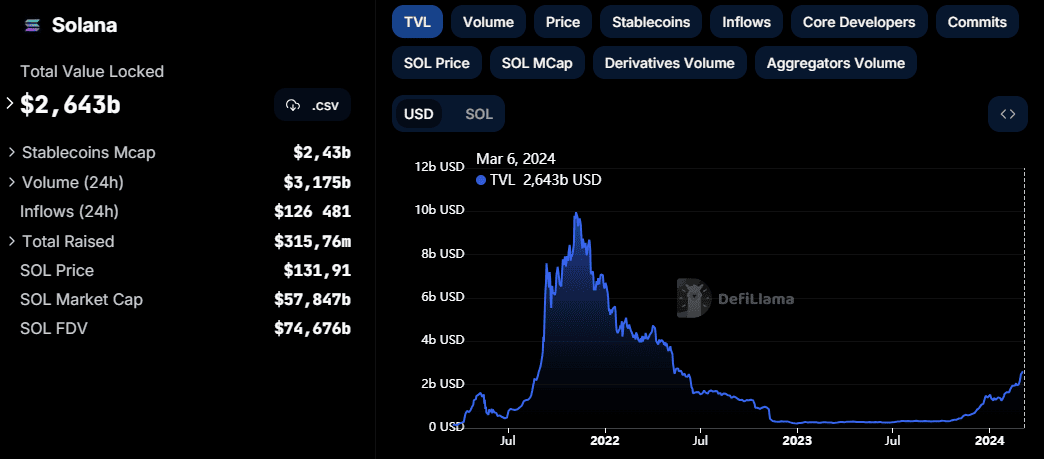Viewport: 1044px width, 459px height.
Task: Click the 2022 label on chart axis
Action: click(605, 440)
